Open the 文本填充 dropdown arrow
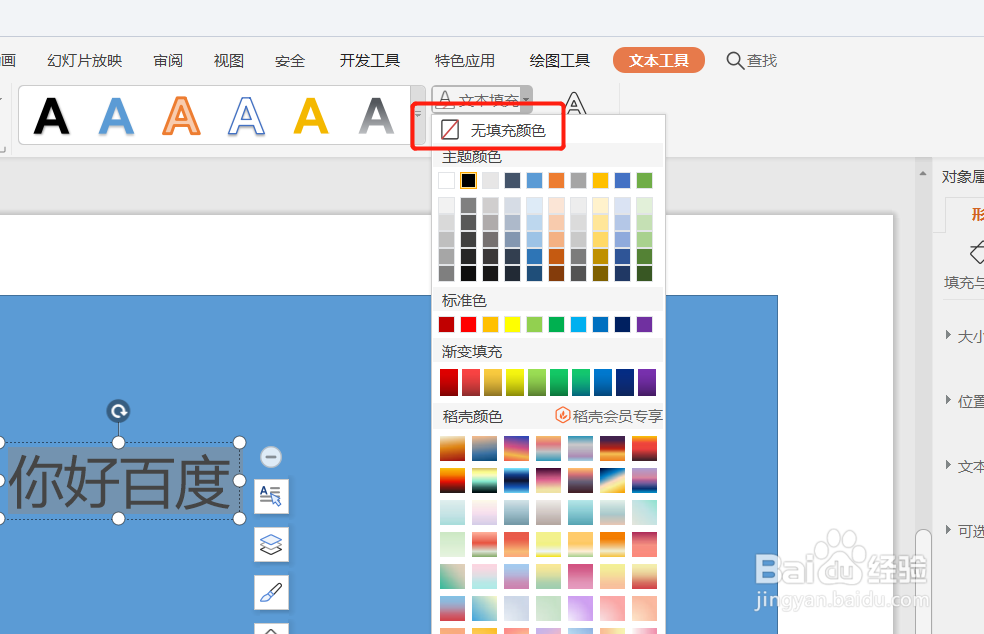 pos(527,99)
